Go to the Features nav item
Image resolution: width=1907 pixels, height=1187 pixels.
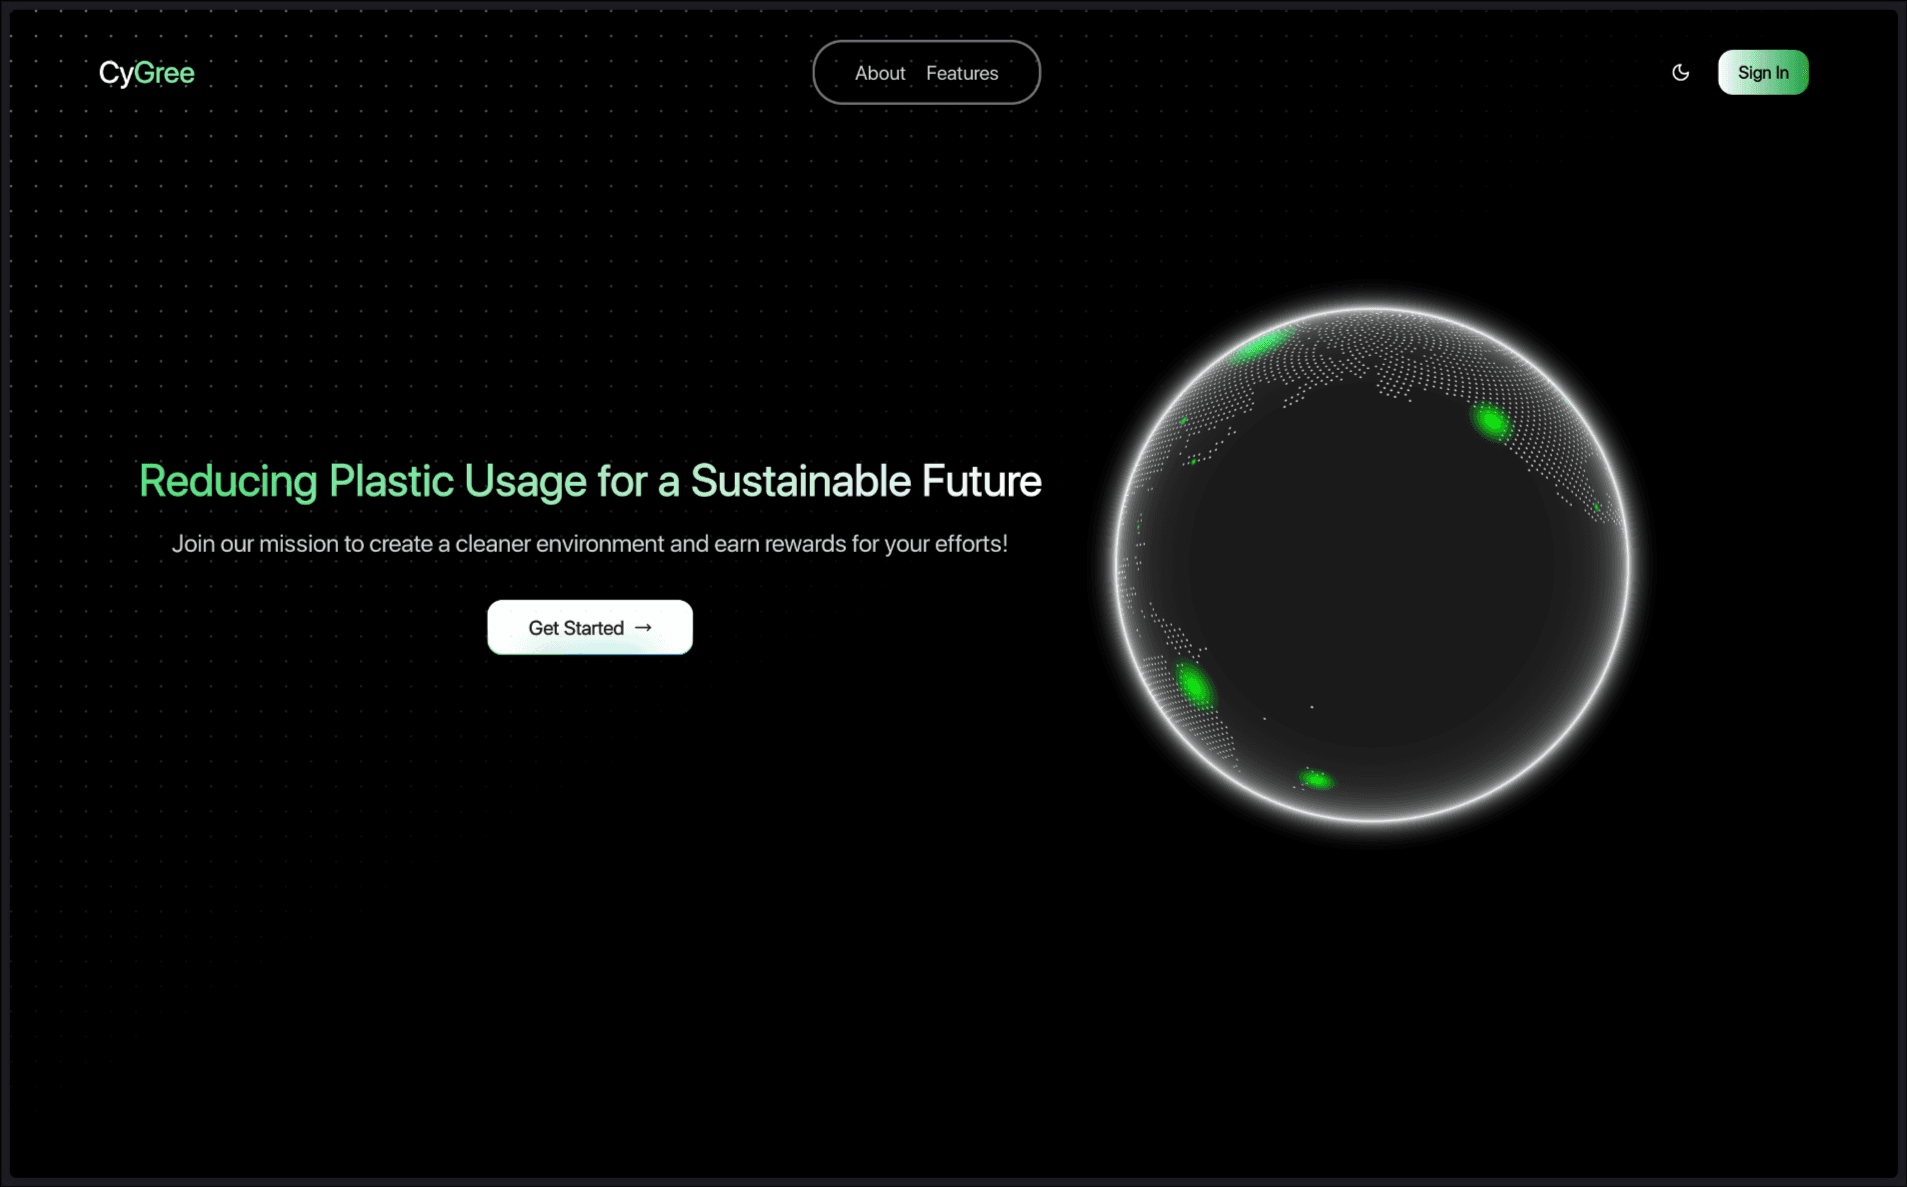pos(961,73)
